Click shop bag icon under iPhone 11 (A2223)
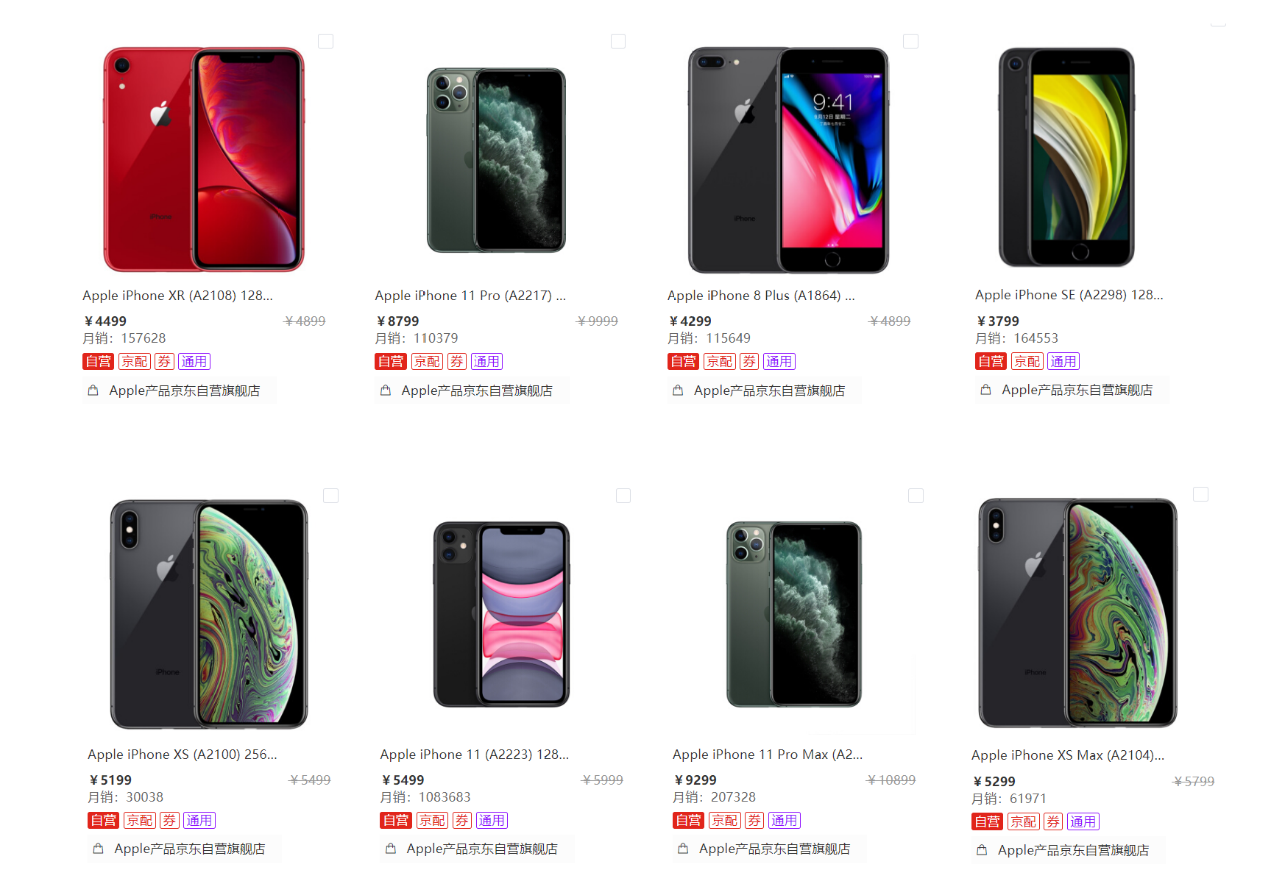The width and height of the screenshot is (1271, 895). pos(391,849)
